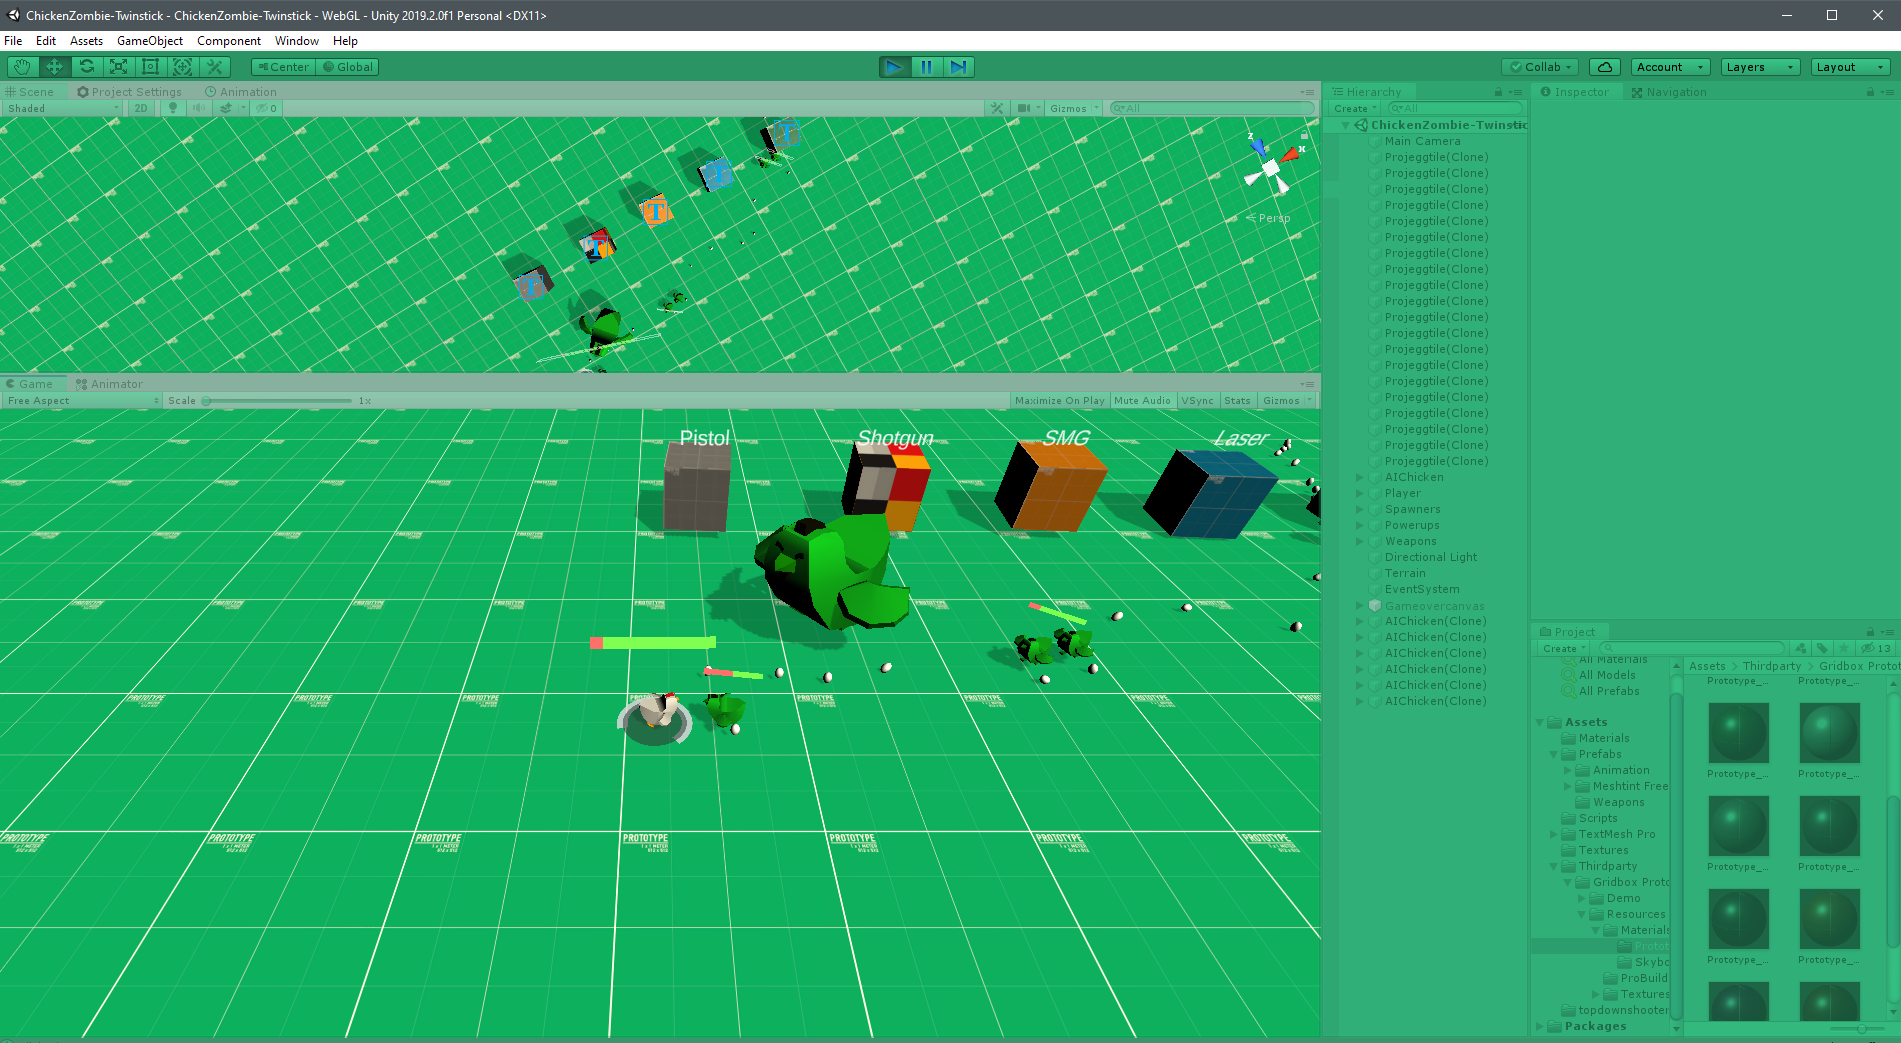1901x1043 pixels.
Task: Open the Scene camera settings dropdown
Action: click(1028, 108)
